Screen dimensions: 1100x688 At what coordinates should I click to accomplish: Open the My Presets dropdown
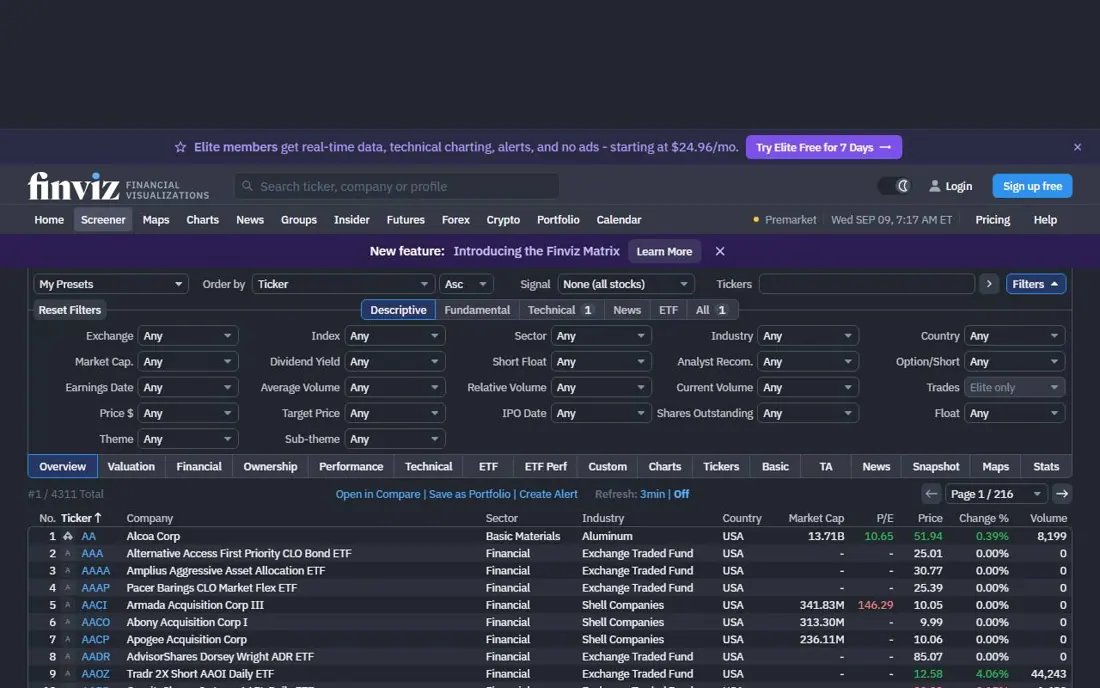pyautogui.click(x=111, y=284)
